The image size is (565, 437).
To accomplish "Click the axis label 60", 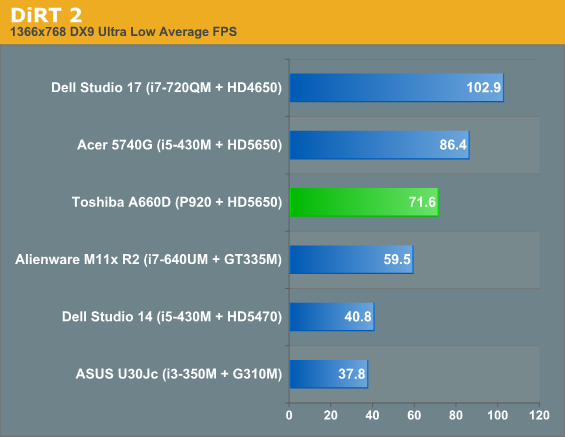I will pos(414,415).
